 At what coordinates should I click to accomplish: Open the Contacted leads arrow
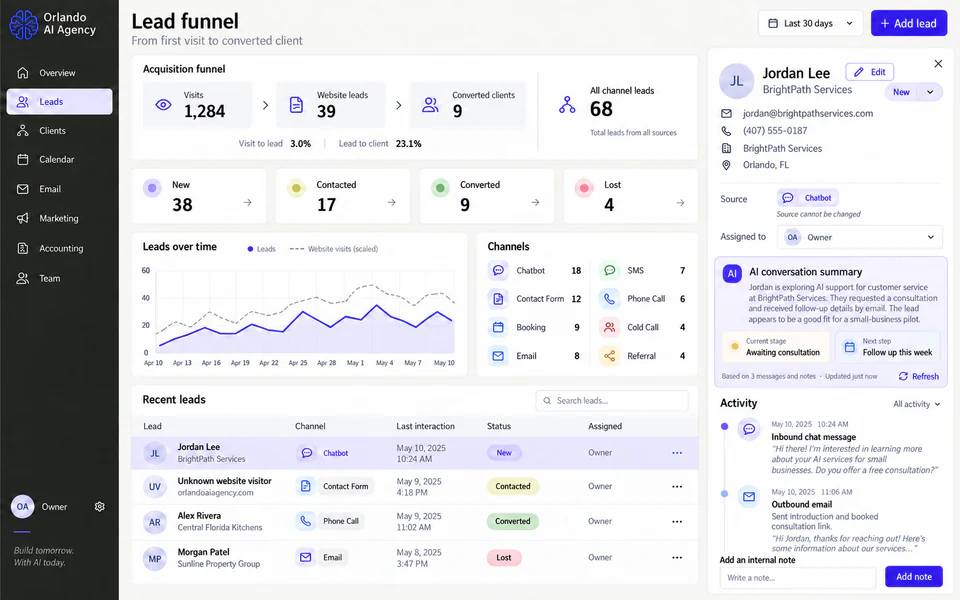(391, 203)
